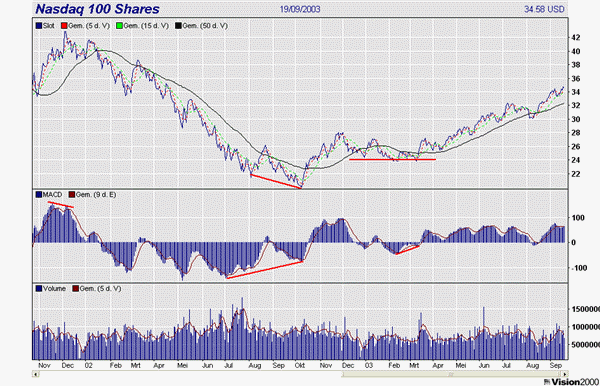The height and width of the screenshot is (386, 600).
Task: Click the scrollbar left arrow below the chart
Action: coord(35,374)
